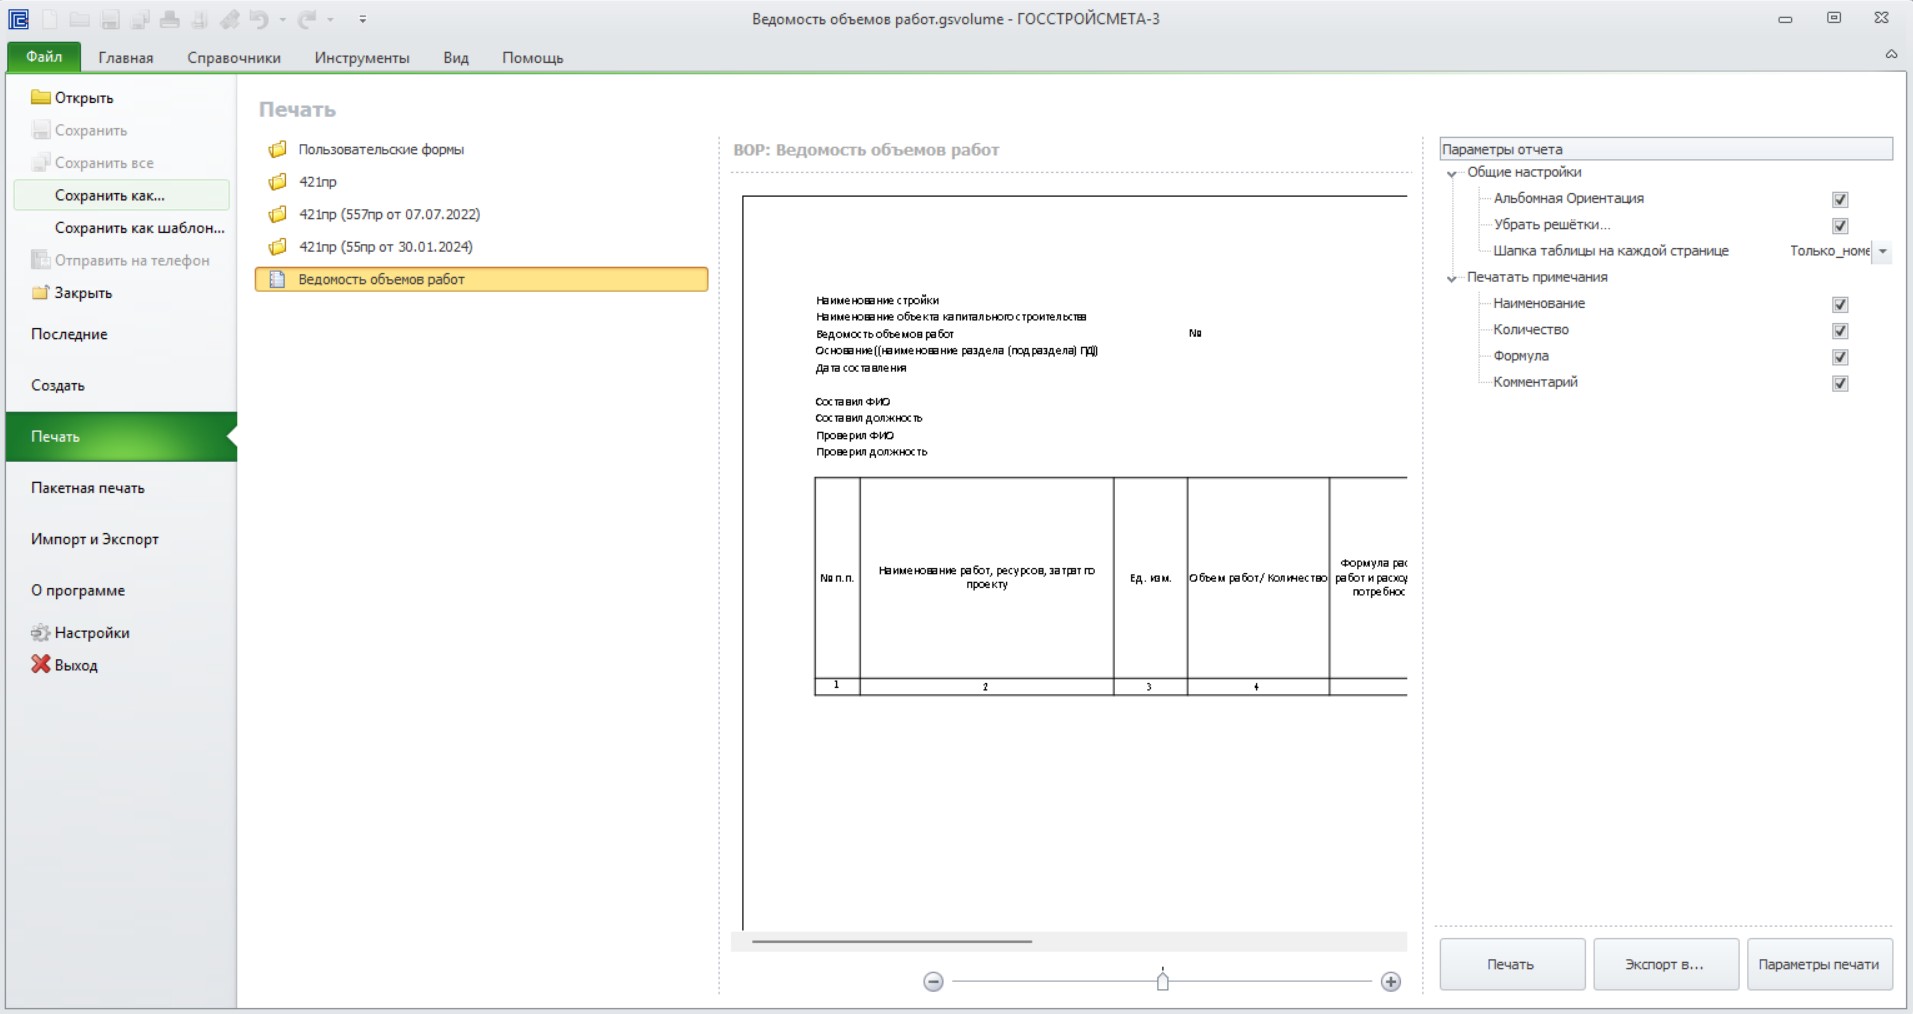1913x1014 pixels.
Task: Open Шапка таблицы на каждой странице dropdown
Action: (x=1882, y=252)
